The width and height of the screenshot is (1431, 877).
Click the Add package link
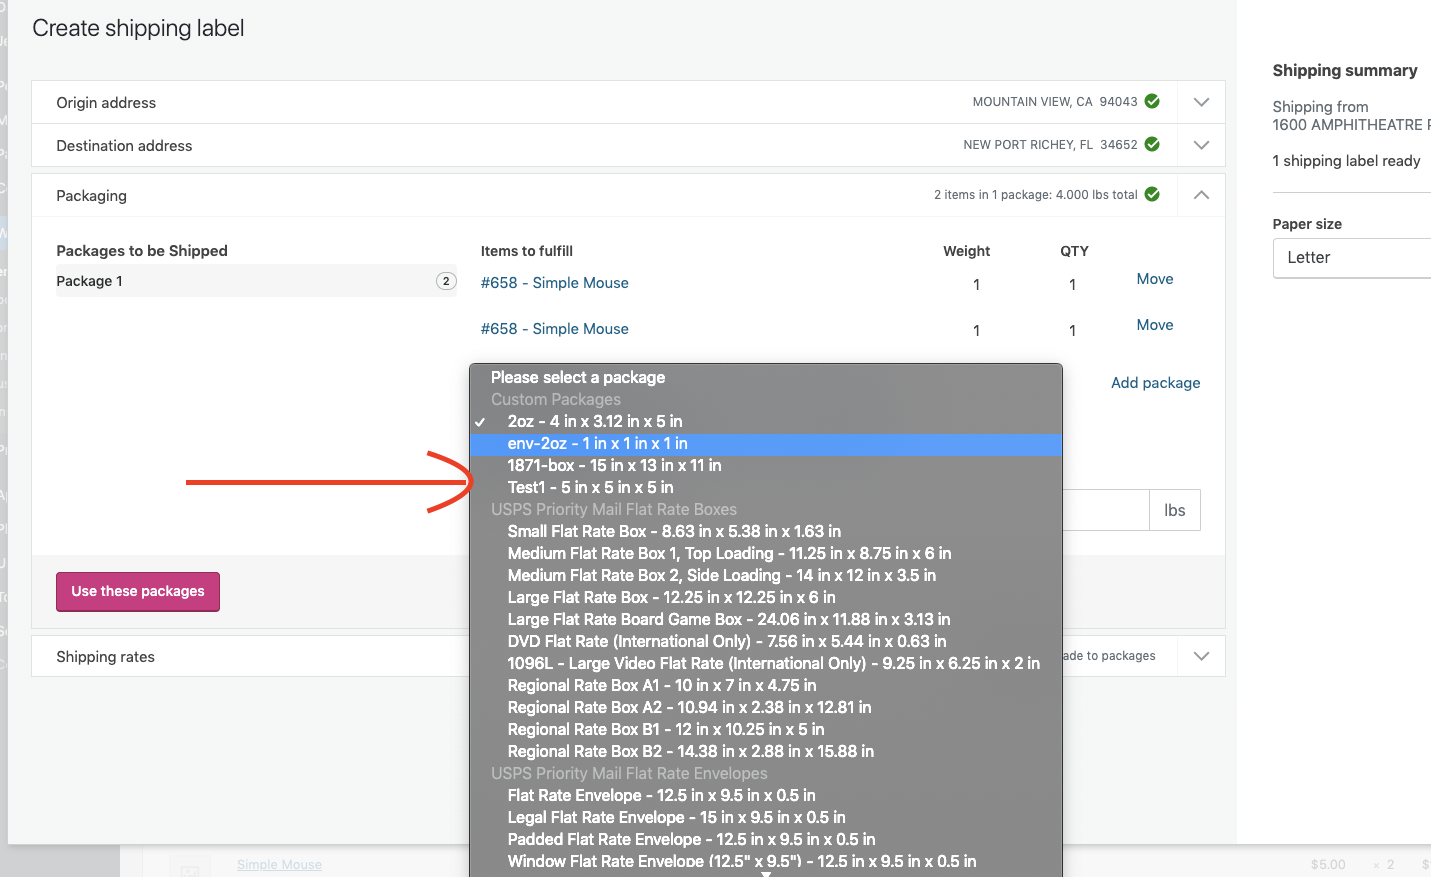click(1155, 383)
